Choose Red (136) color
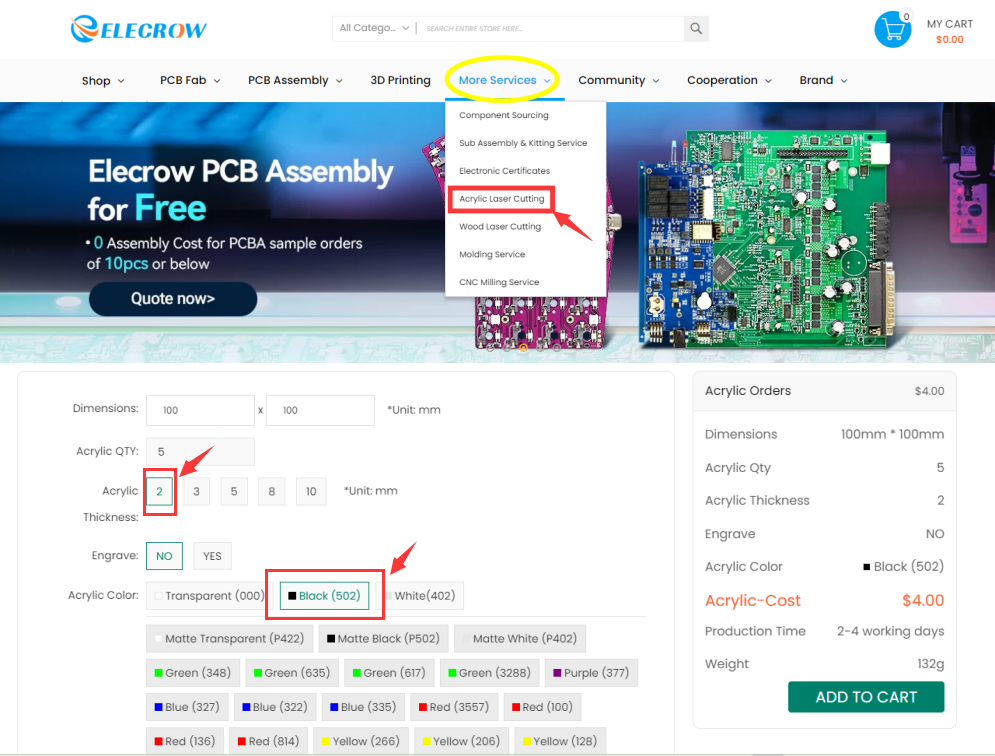The width and height of the screenshot is (995, 756). click(x=185, y=741)
